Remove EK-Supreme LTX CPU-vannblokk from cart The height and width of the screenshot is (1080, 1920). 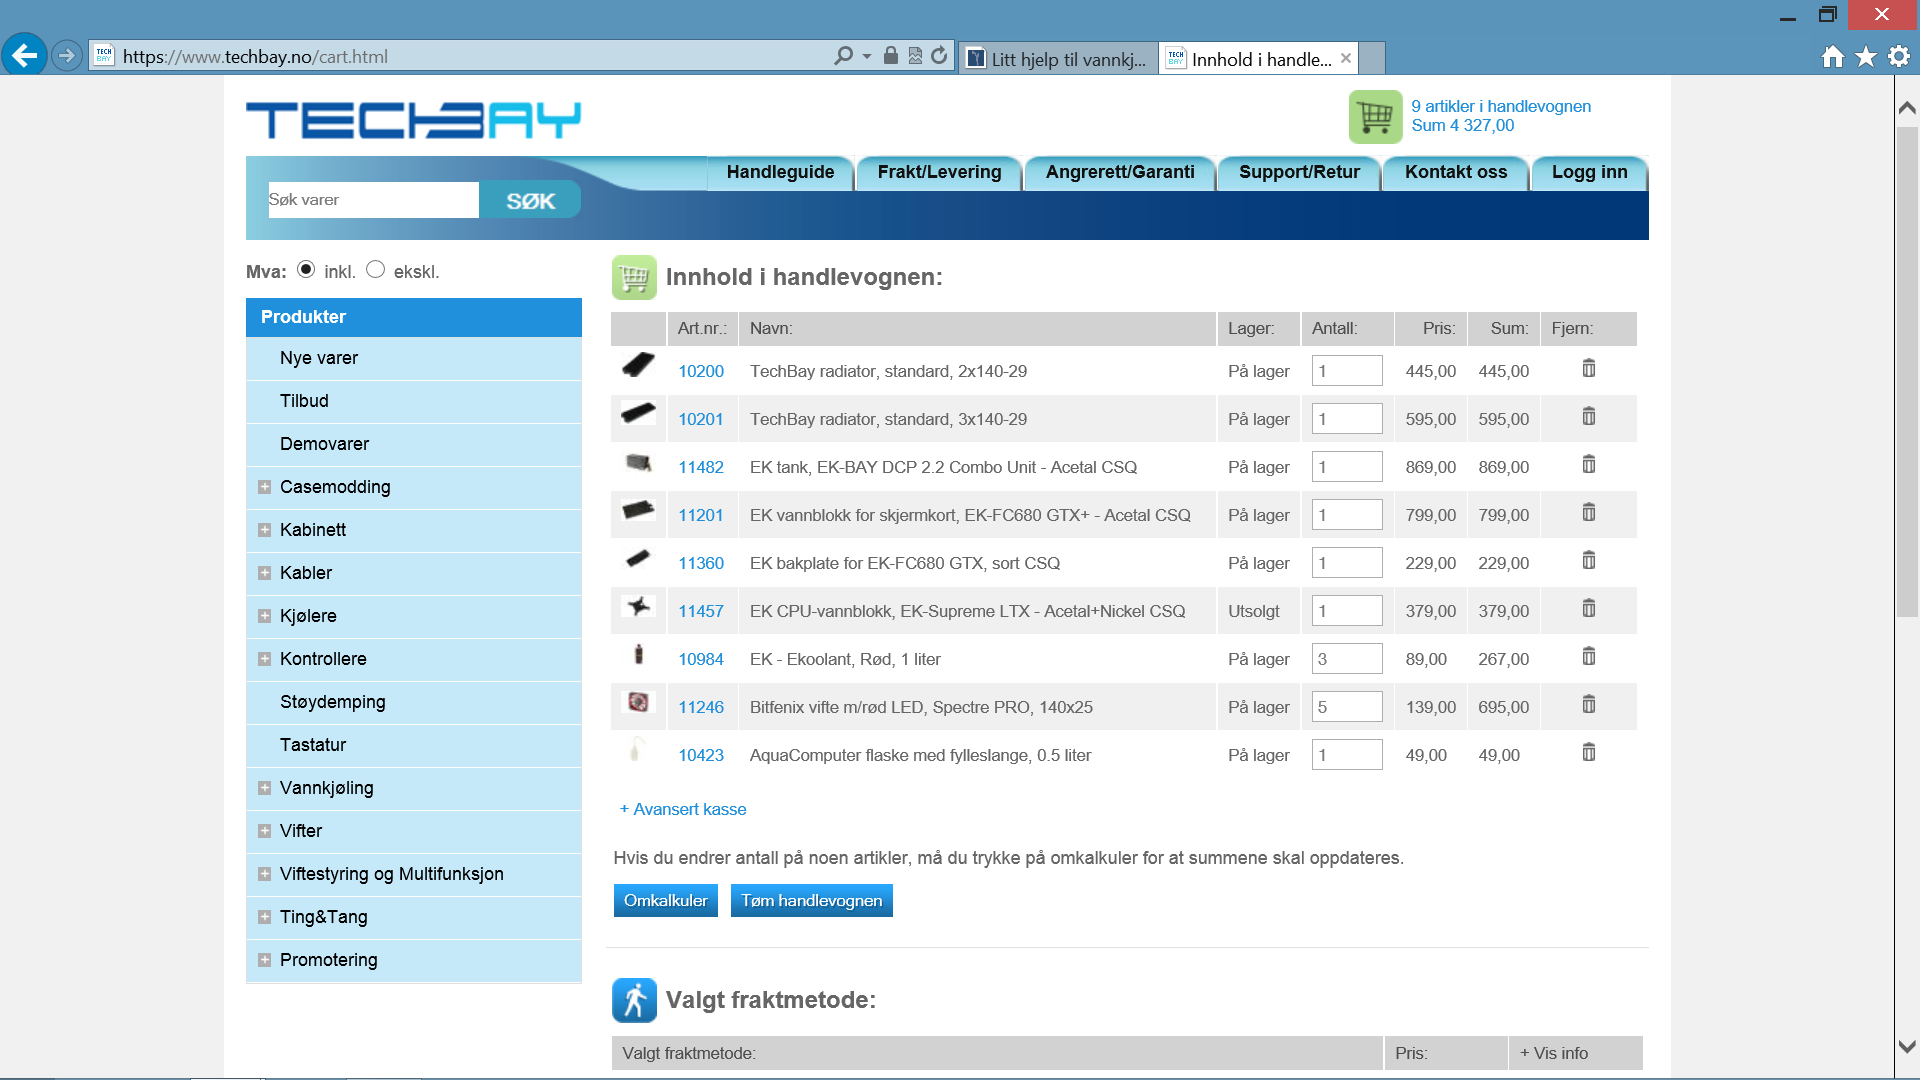click(1589, 609)
